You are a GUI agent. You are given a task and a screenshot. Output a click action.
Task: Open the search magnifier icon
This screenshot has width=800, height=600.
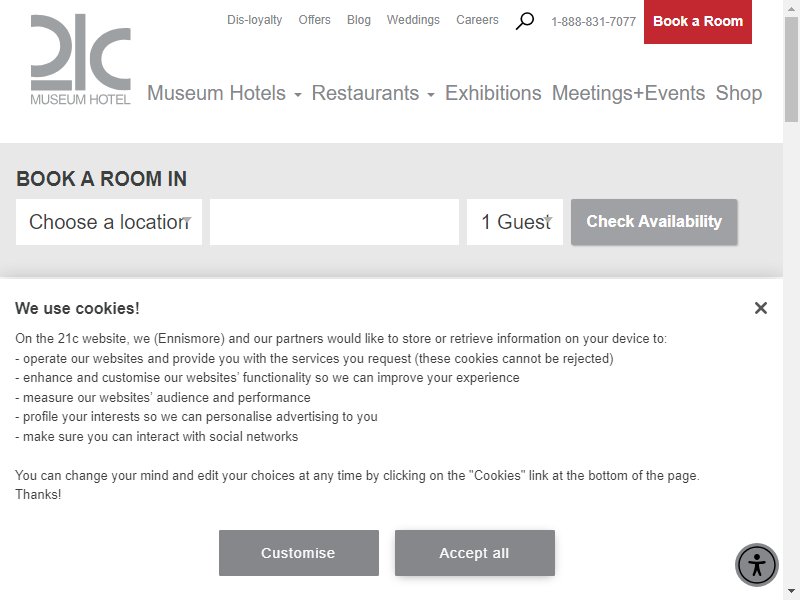click(x=524, y=21)
